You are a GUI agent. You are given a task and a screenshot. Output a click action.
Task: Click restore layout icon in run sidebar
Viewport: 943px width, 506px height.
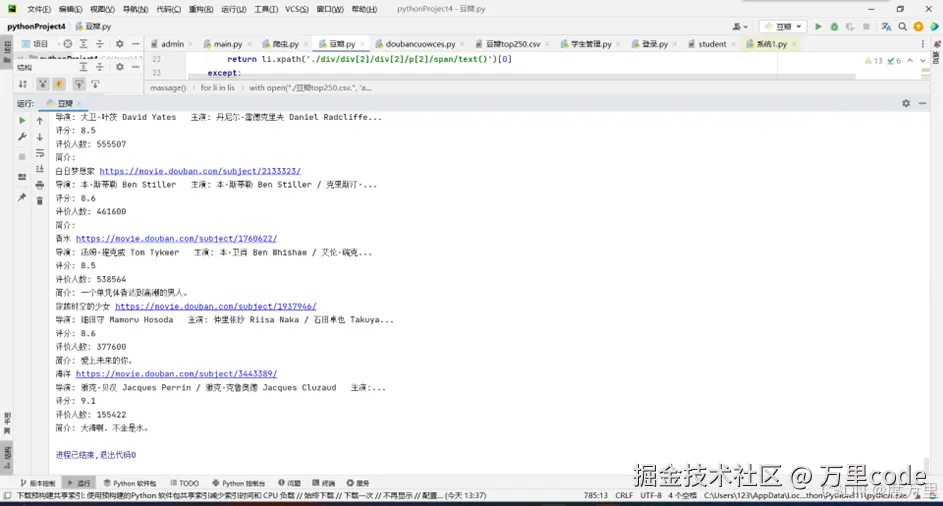click(22, 177)
